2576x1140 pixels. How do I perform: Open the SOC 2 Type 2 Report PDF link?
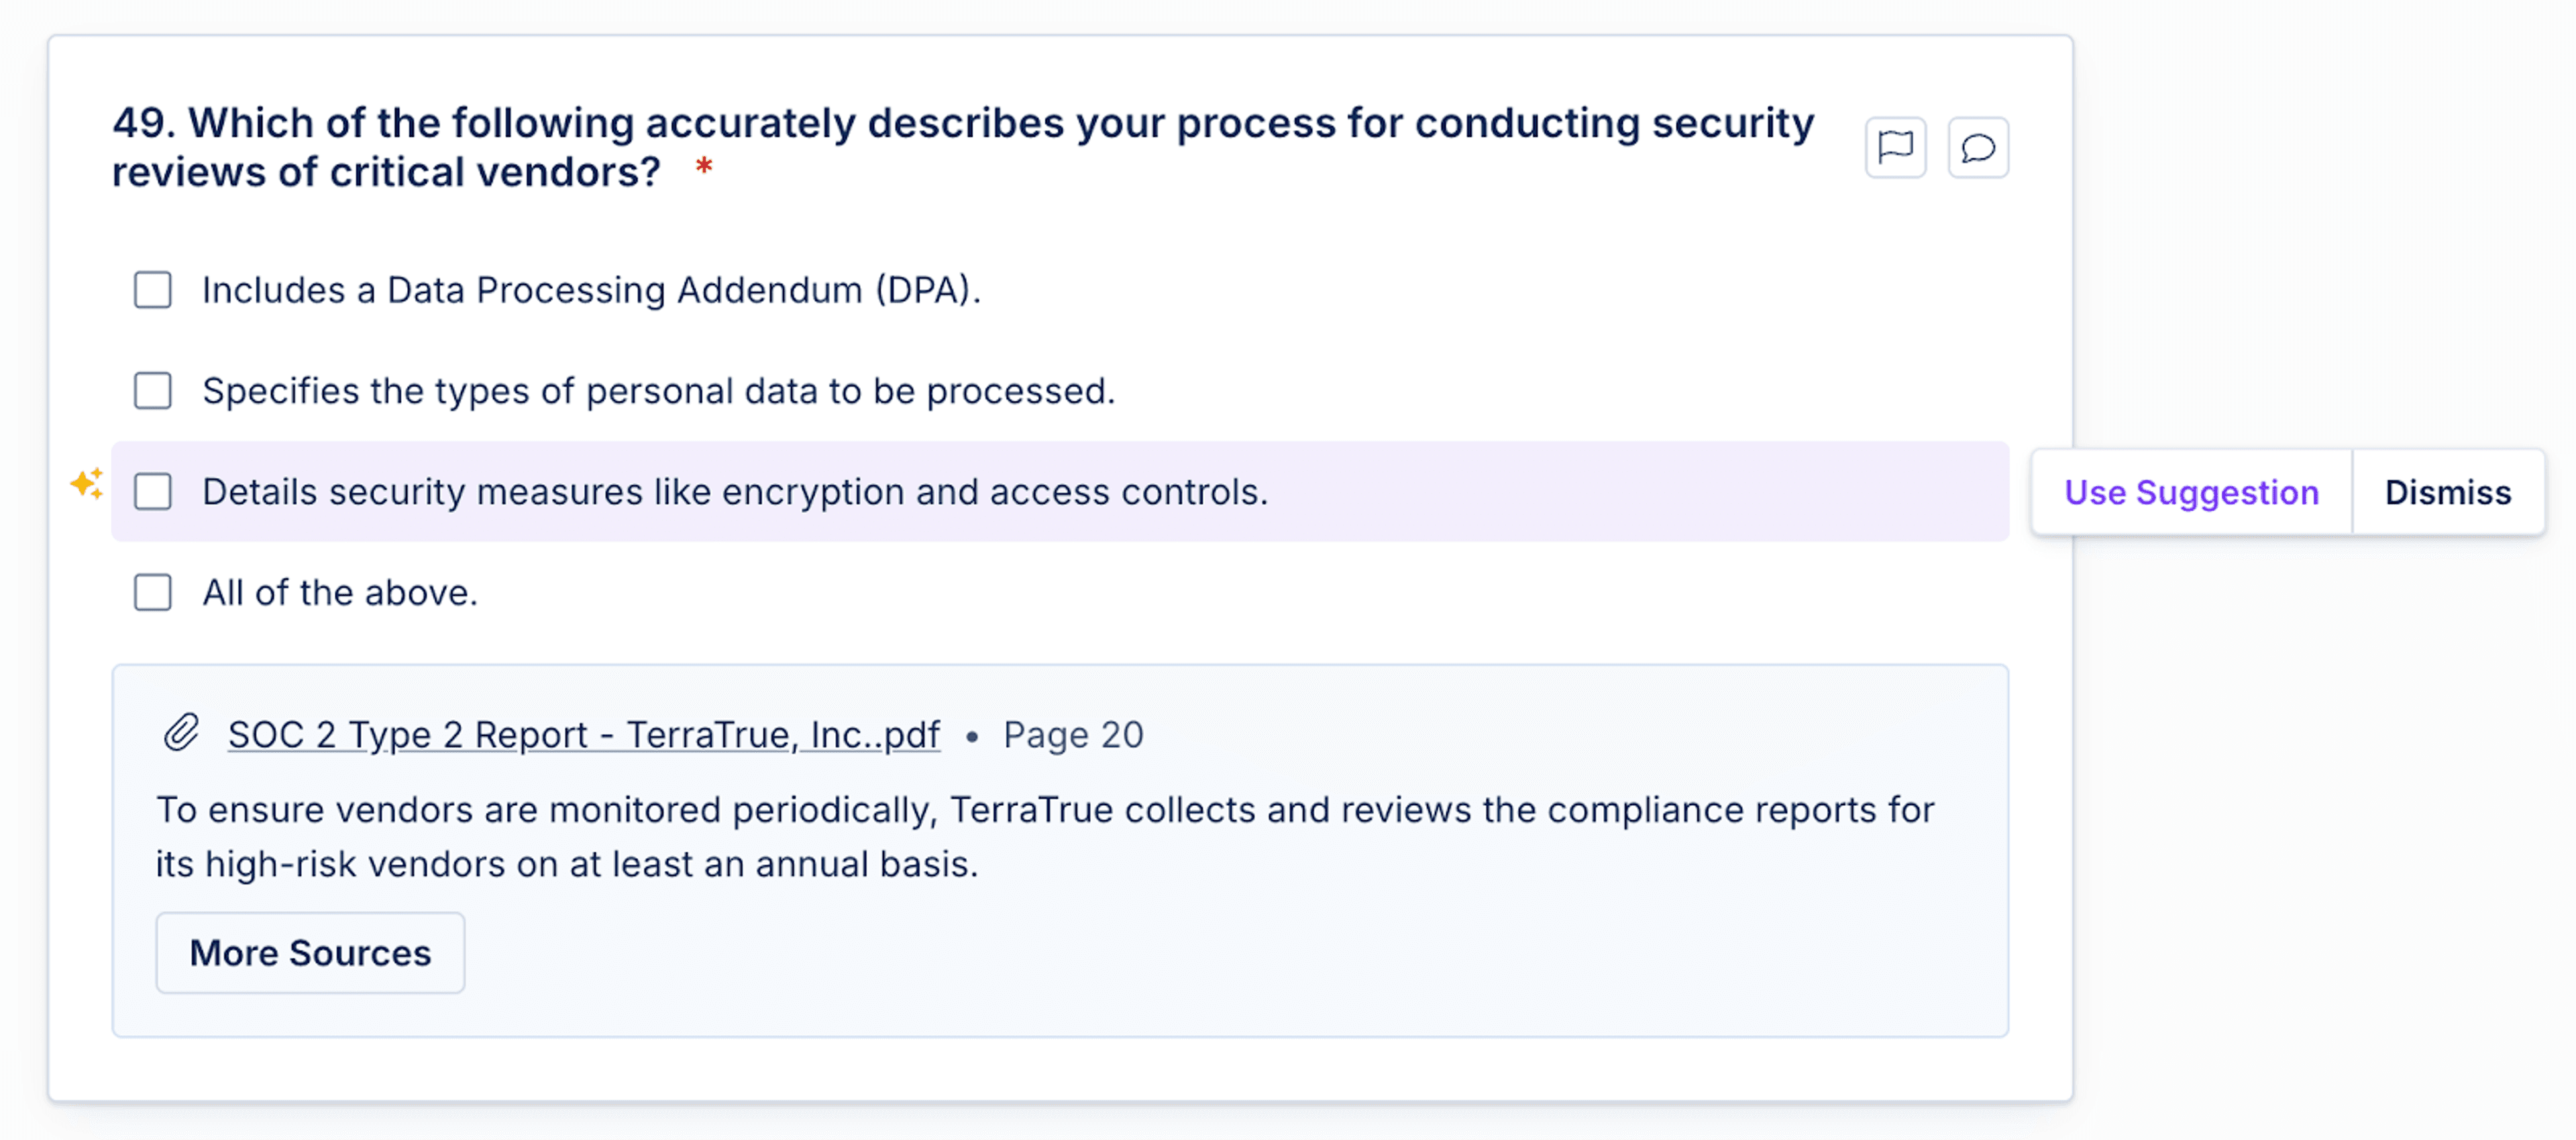tap(584, 735)
